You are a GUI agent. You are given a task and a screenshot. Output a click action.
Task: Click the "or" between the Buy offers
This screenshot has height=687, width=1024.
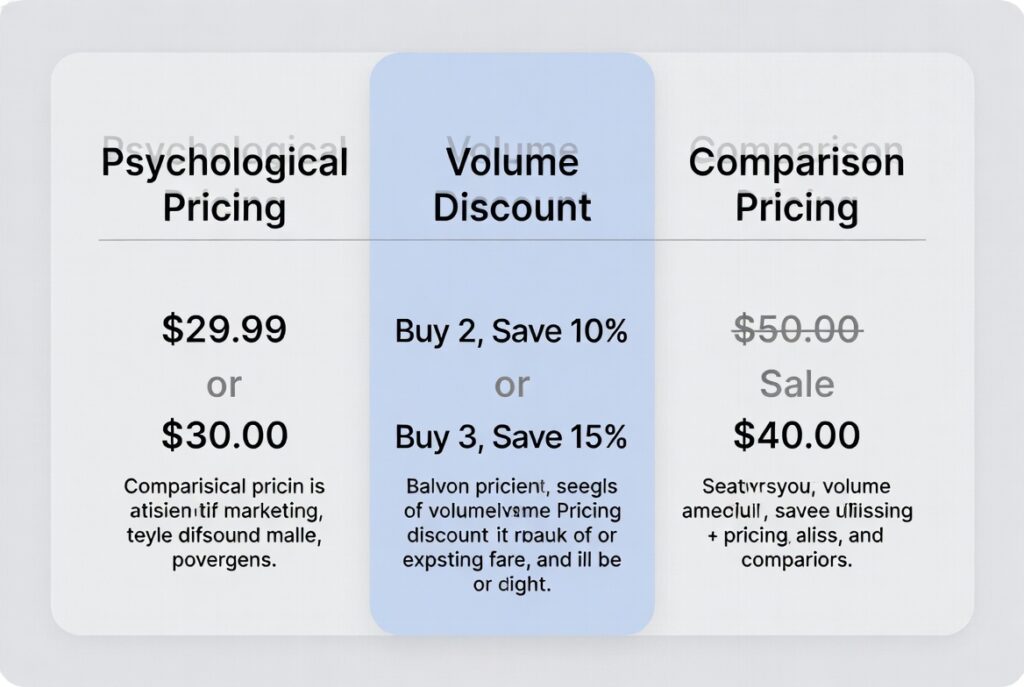click(511, 384)
